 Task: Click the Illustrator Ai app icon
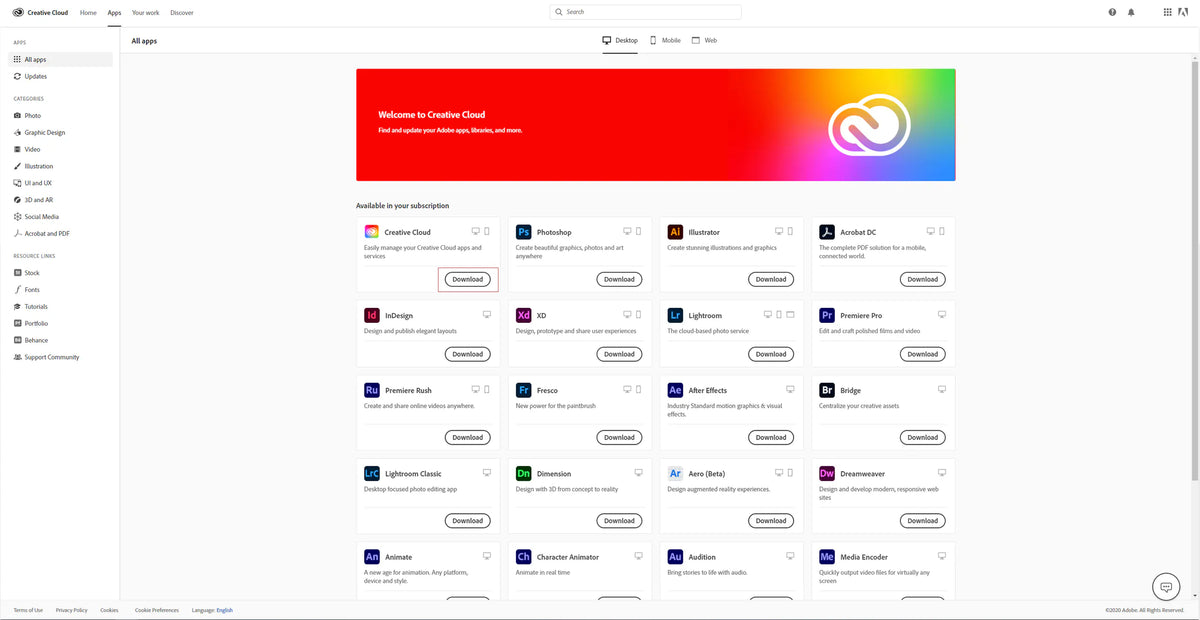(675, 232)
